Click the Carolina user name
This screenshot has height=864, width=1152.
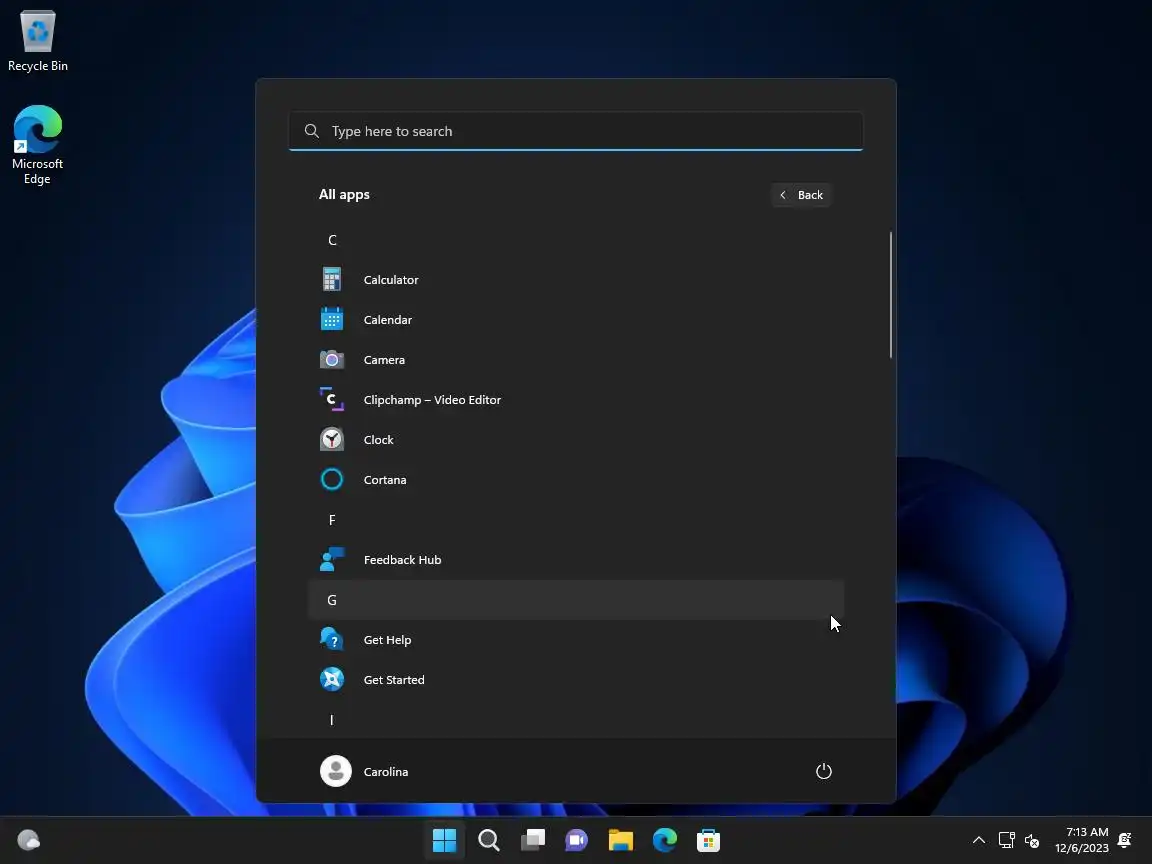click(386, 771)
